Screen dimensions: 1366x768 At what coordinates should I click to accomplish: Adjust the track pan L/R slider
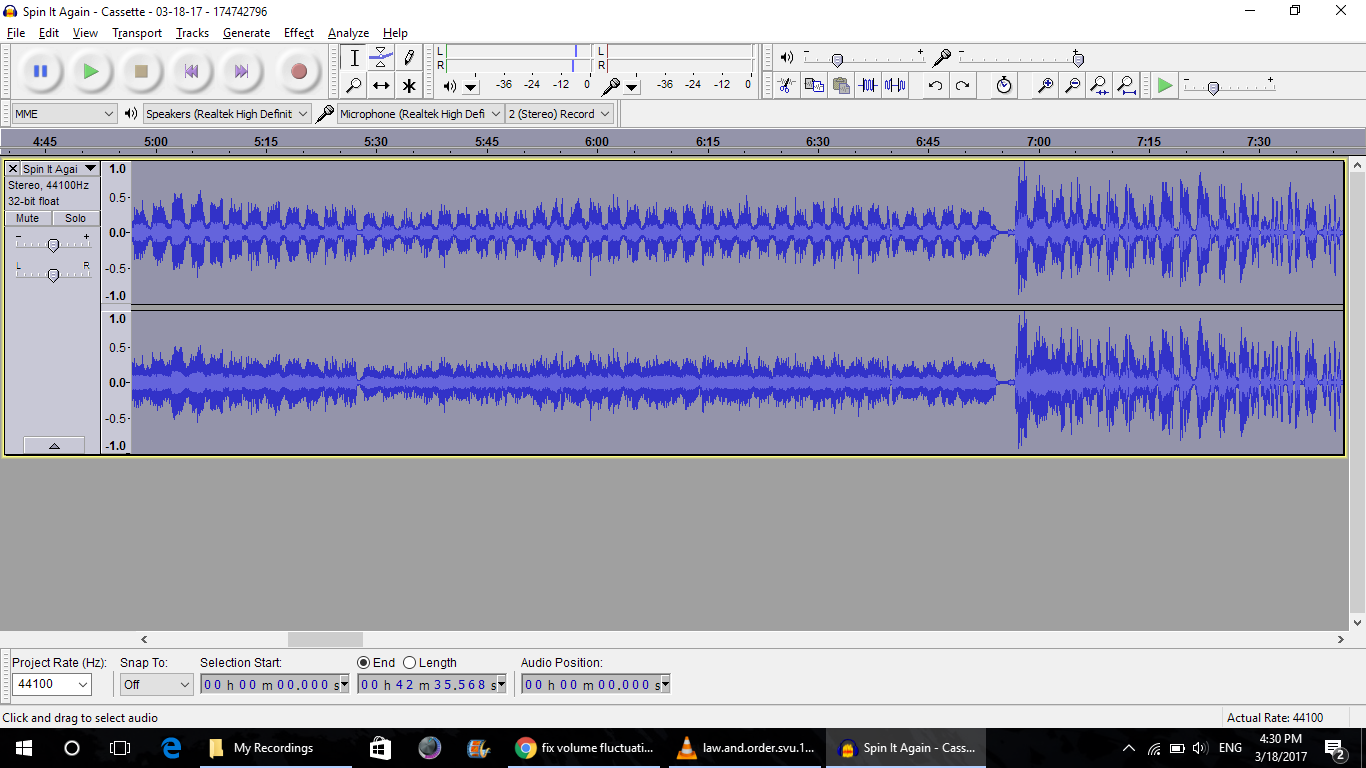pyautogui.click(x=53, y=274)
